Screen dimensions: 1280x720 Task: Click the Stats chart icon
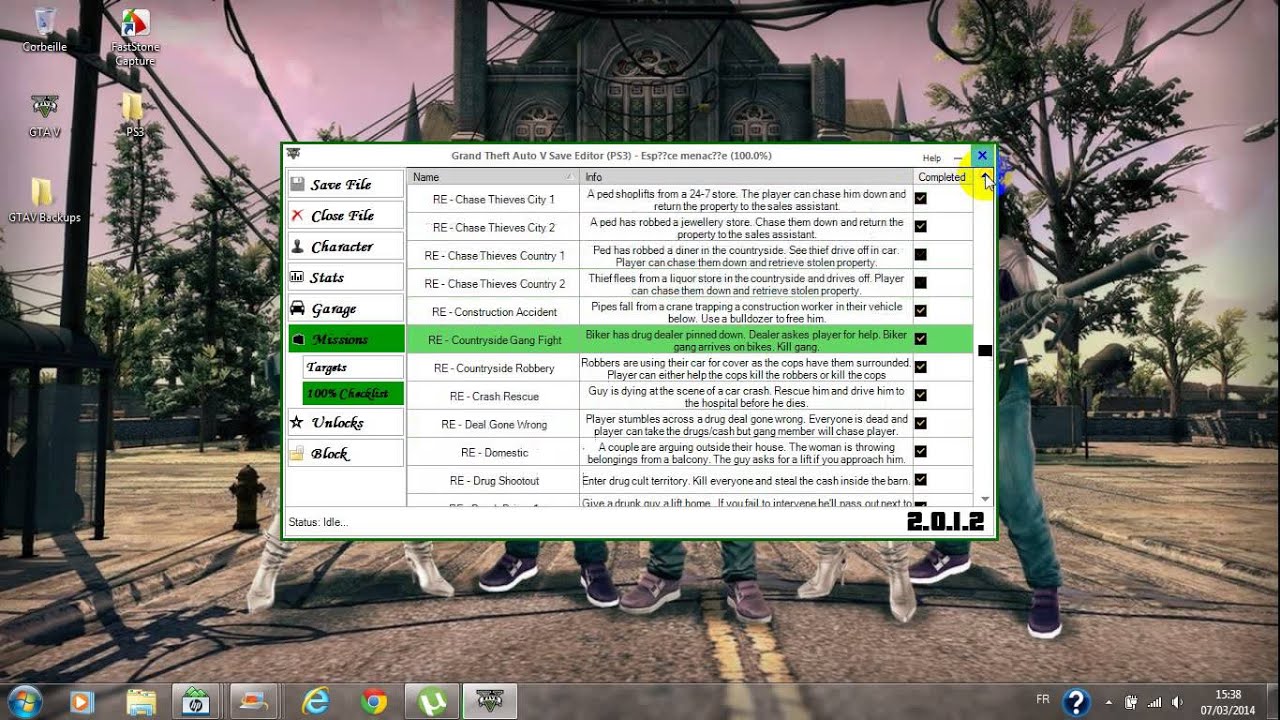point(297,277)
